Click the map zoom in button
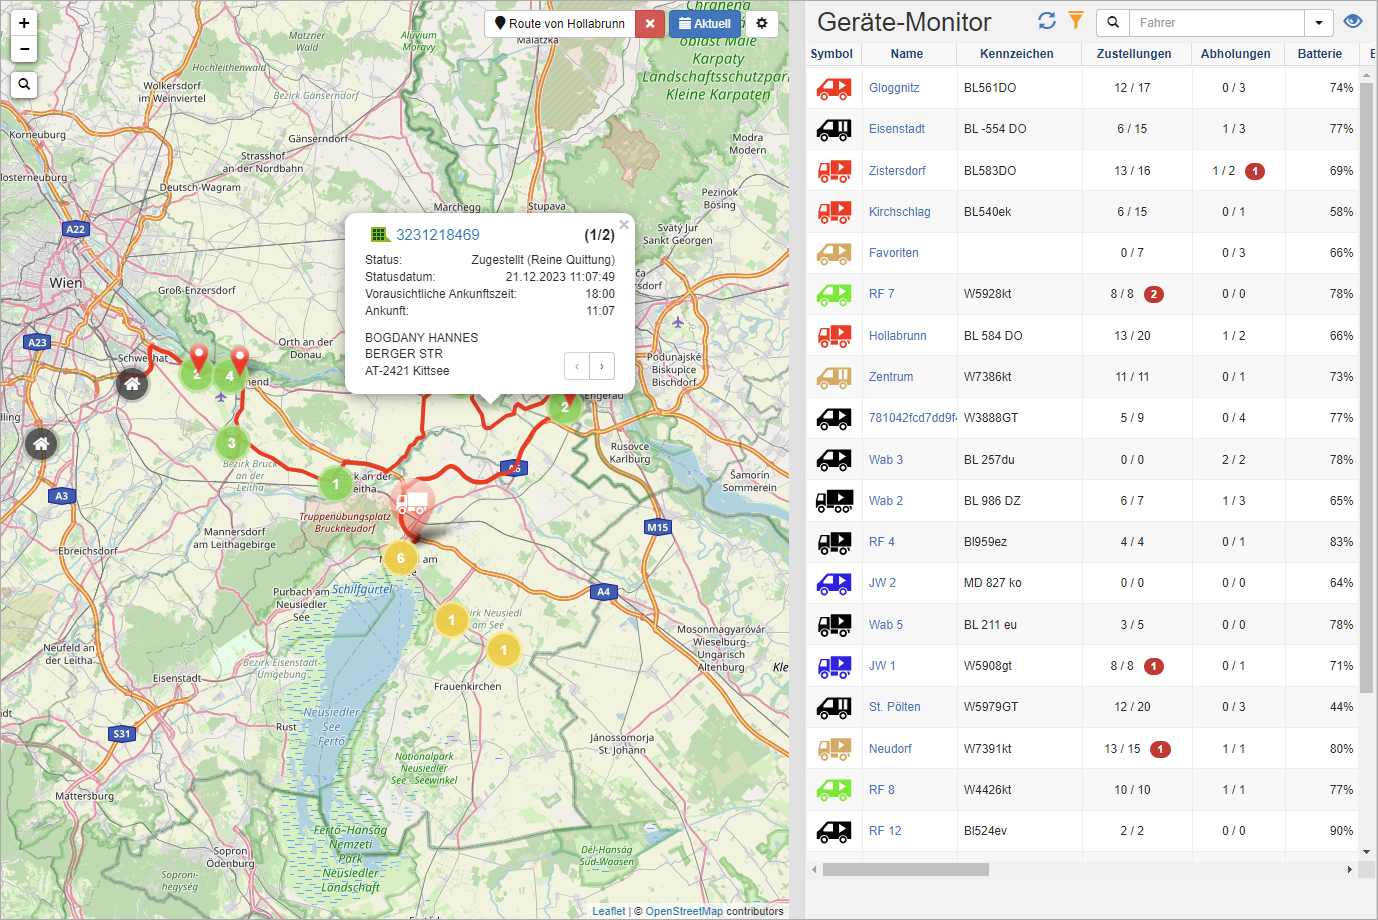Image resolution: width=1378 pixels, height=920 pixels. [x=24, y=23]
